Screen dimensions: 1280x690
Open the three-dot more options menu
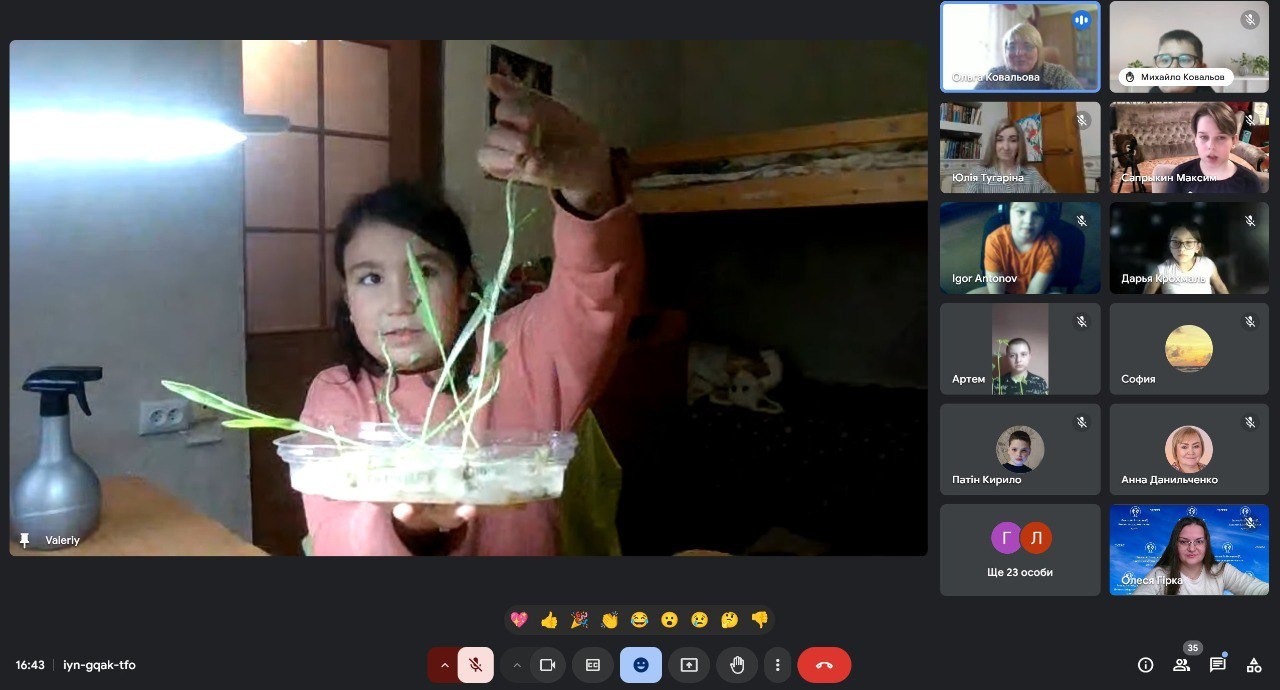pyautogui.click(x=777, y=665)
